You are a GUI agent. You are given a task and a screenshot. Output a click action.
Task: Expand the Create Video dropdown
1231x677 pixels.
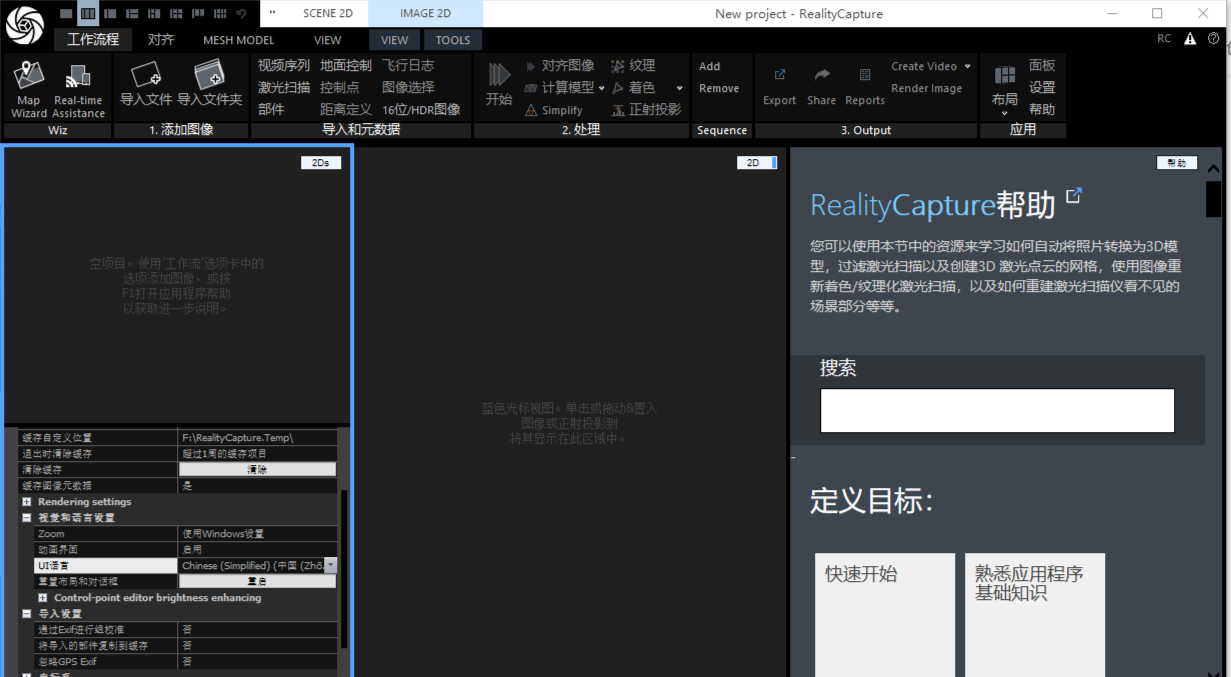point(967,67)
